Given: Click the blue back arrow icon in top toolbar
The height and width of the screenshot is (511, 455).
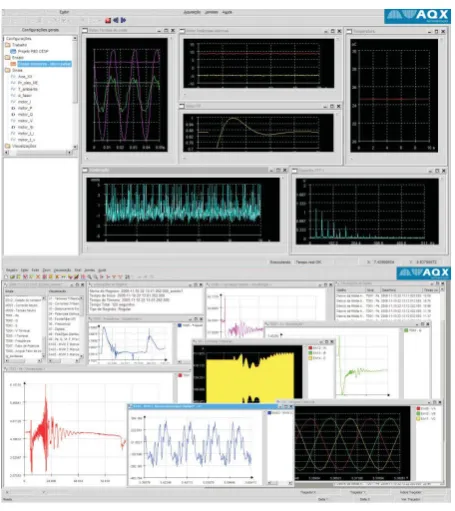Looking at the screenshot, I should [x=116, y=20].
